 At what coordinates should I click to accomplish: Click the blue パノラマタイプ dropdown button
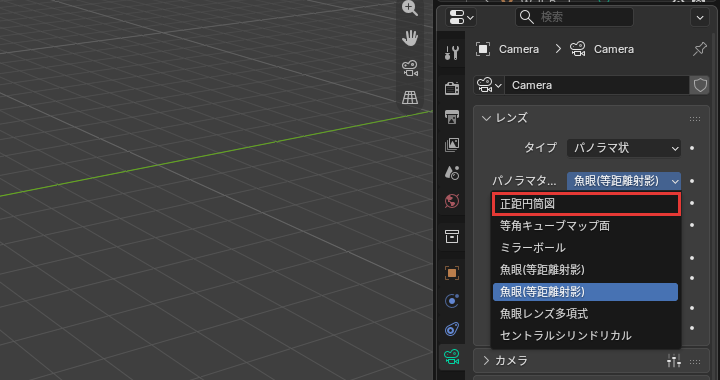point(624,181)
